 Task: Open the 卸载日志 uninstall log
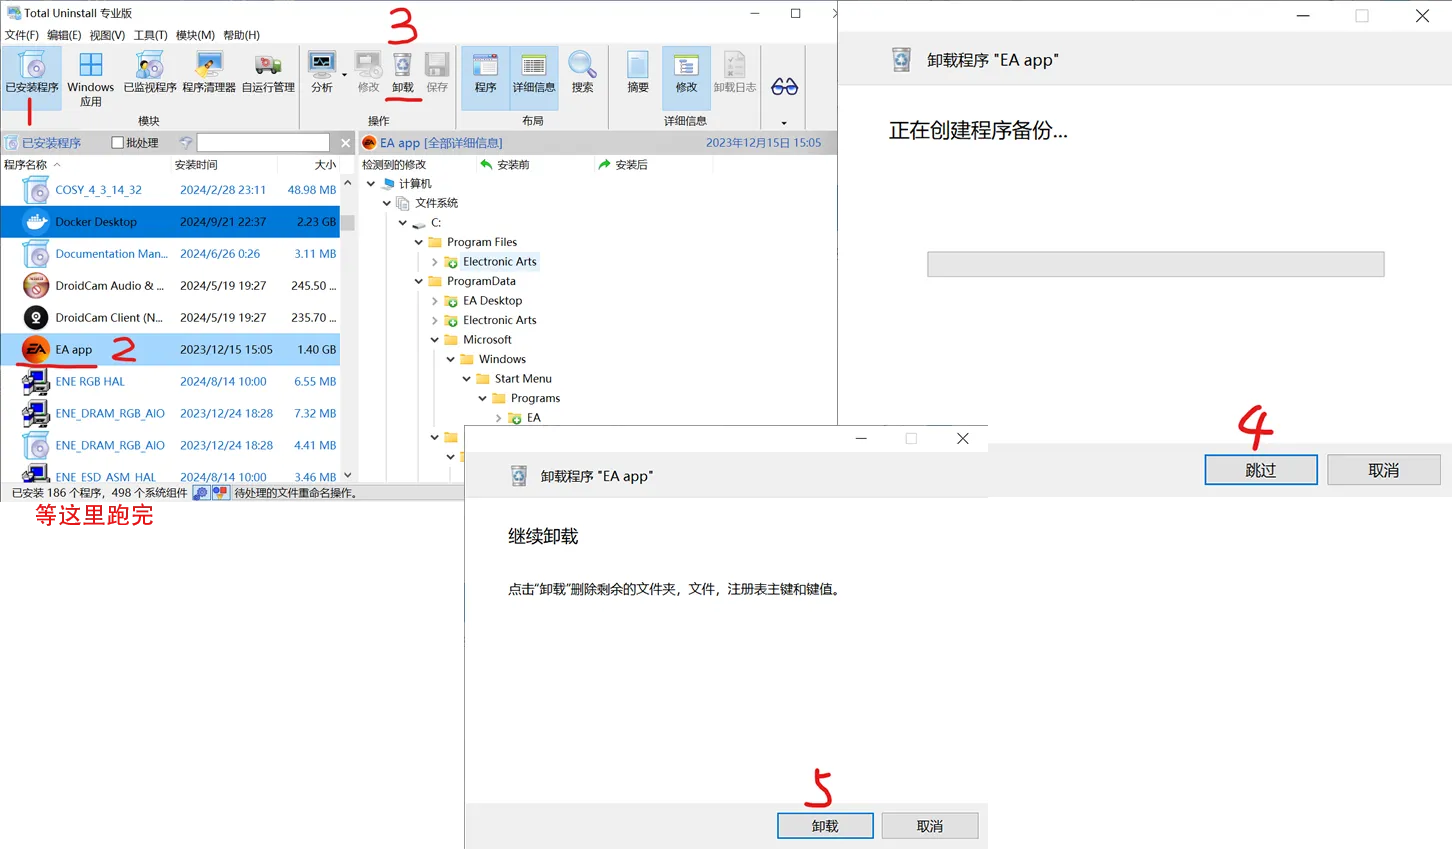(735, 73)
